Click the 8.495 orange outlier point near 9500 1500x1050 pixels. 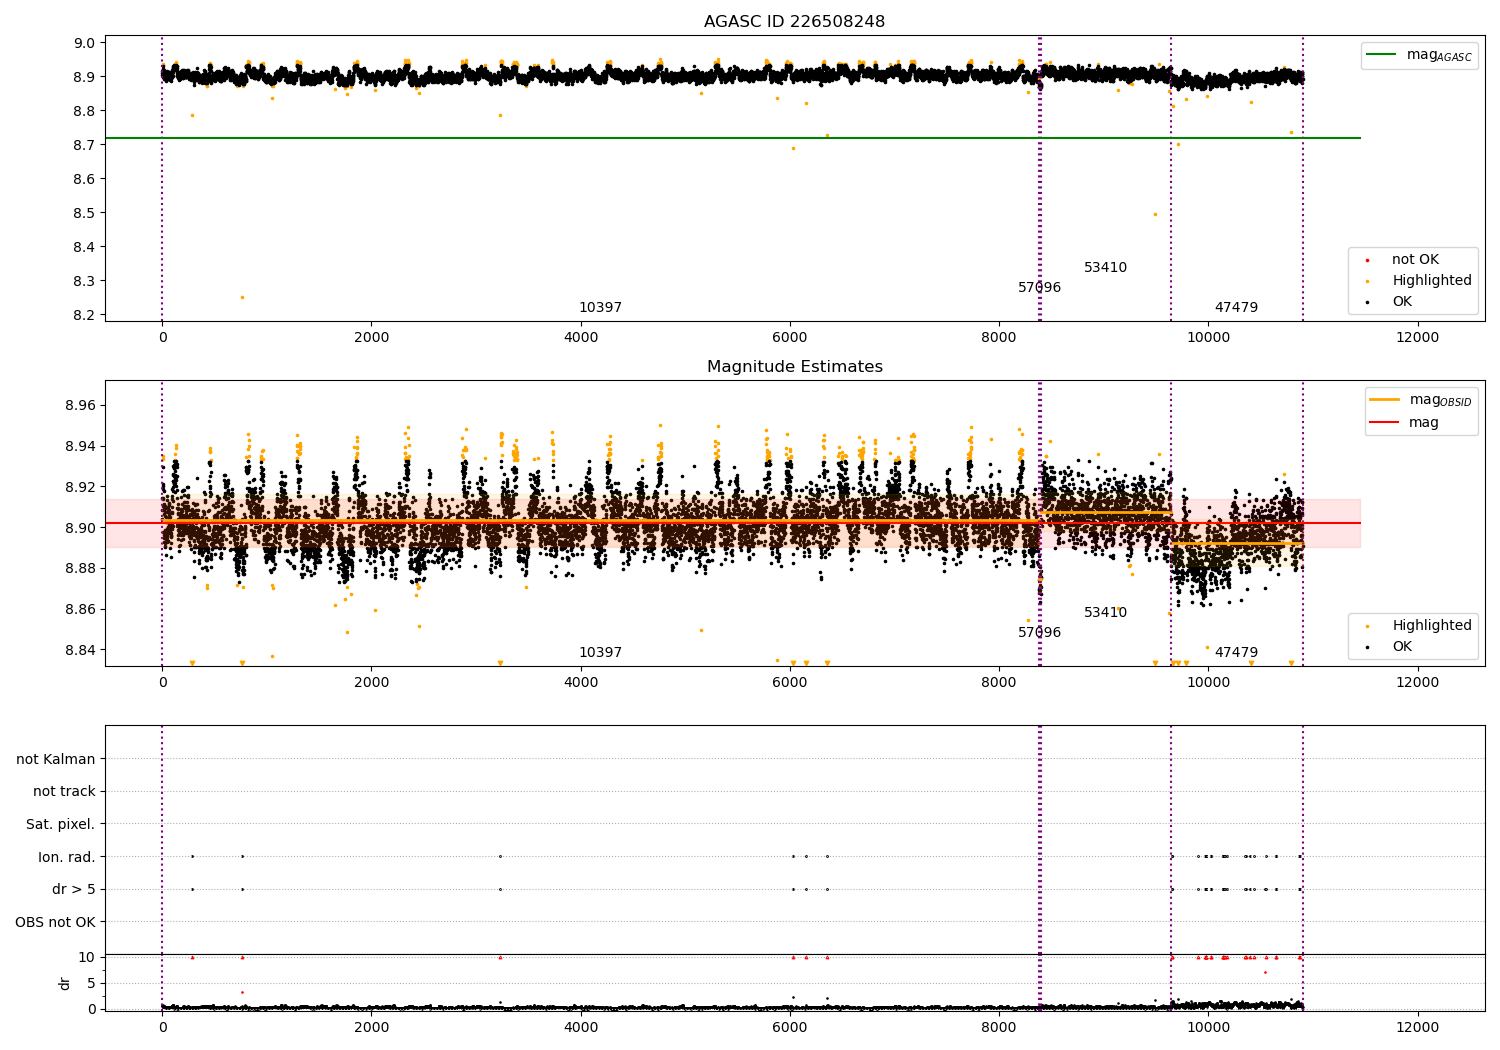tap(1155, 214)
